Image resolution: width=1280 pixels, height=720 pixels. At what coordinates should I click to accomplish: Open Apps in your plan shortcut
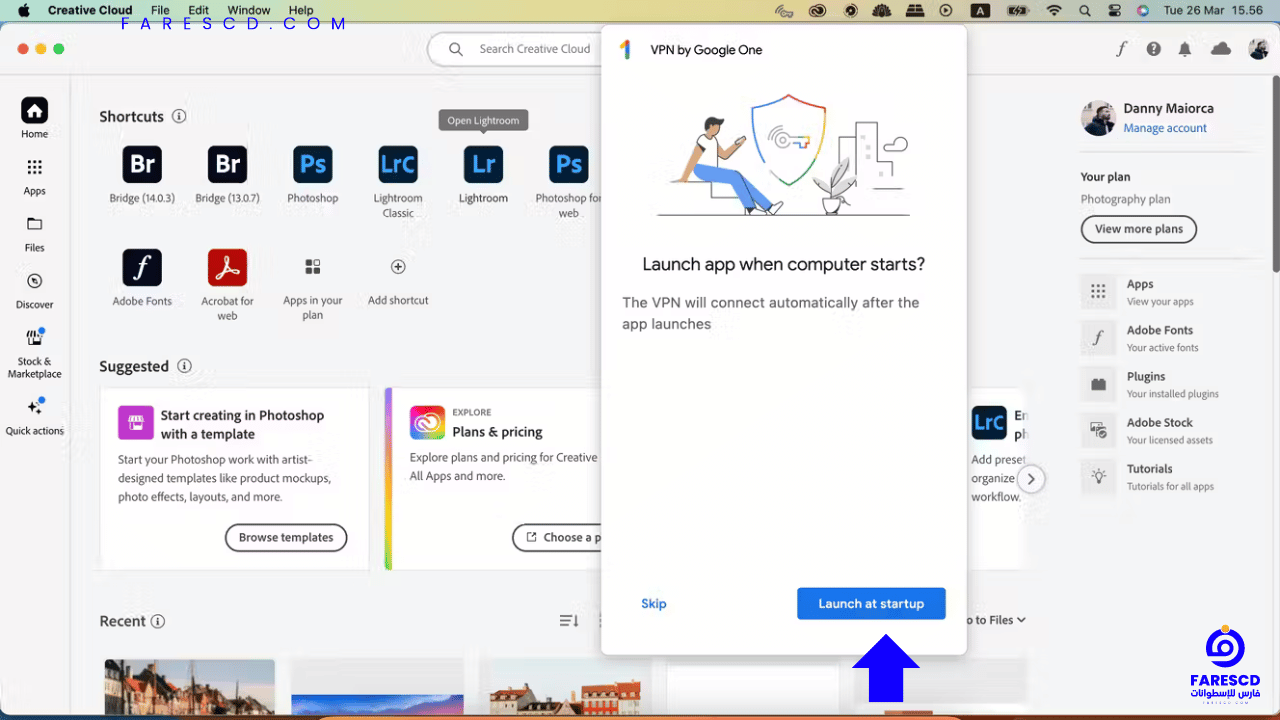pyautogui.click(x=313, y=267)
